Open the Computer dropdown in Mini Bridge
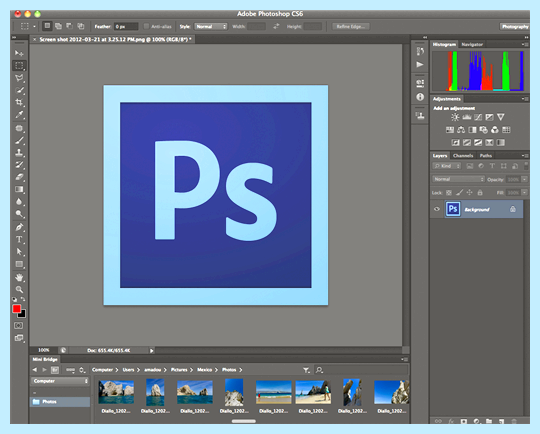 click(60, 381)
